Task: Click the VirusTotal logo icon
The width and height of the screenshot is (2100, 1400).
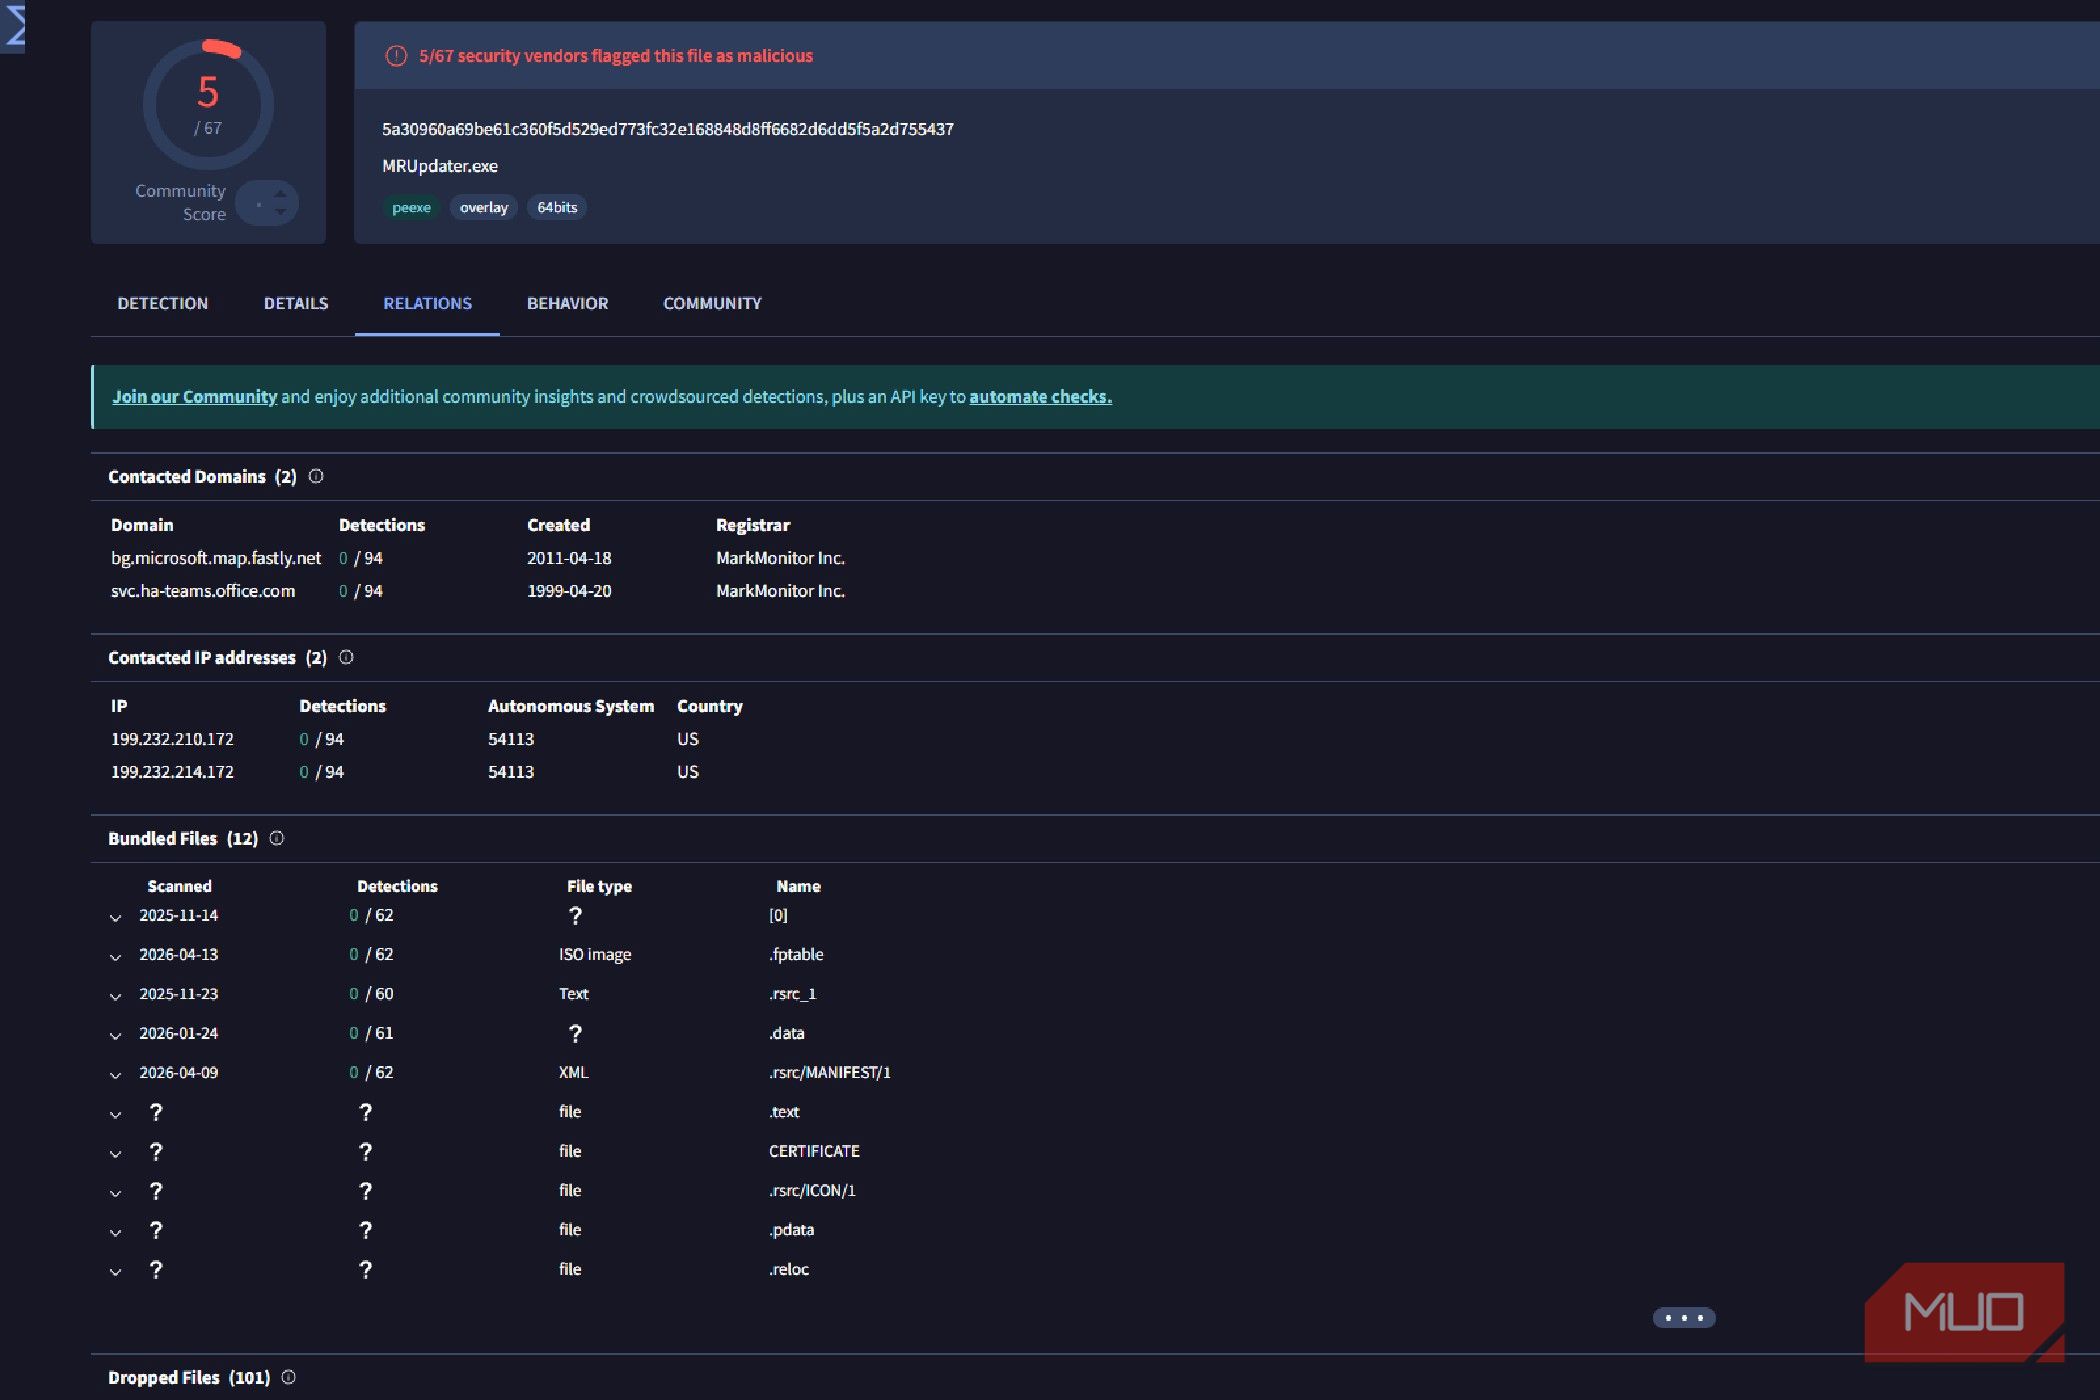Action: (x=13, y=25)
